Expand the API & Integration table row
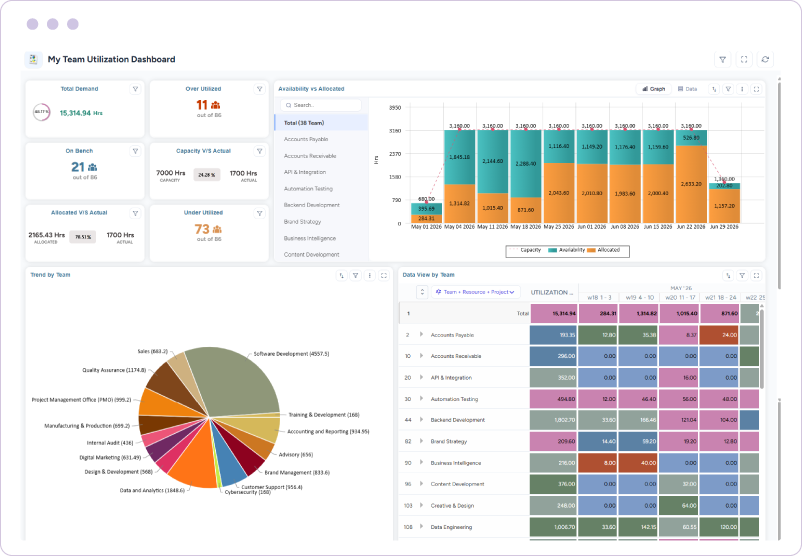This screenshot has height=556, width=802. [421, 377]
